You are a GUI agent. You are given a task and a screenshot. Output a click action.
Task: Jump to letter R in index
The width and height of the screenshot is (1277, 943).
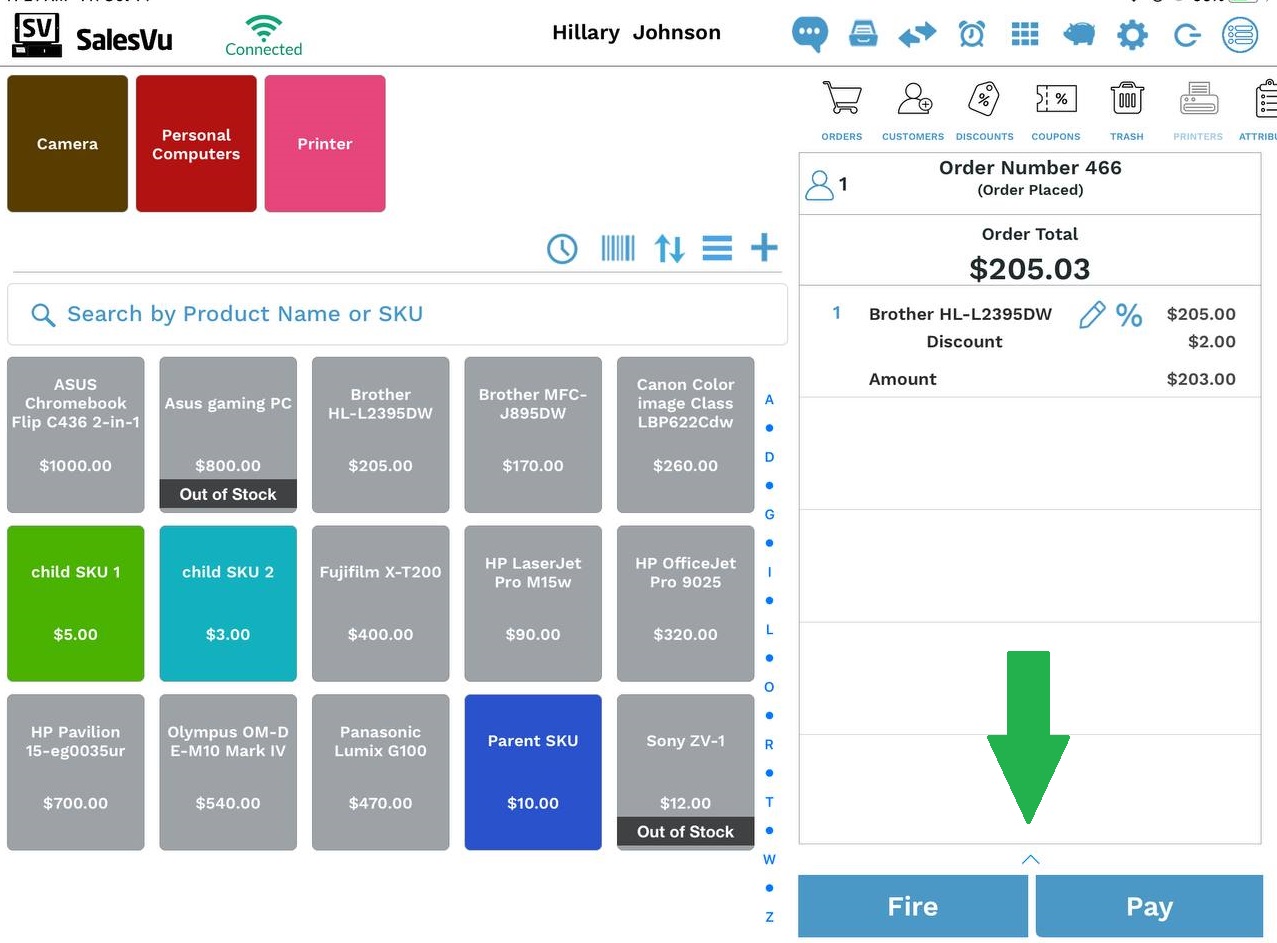tap(769, 745)
